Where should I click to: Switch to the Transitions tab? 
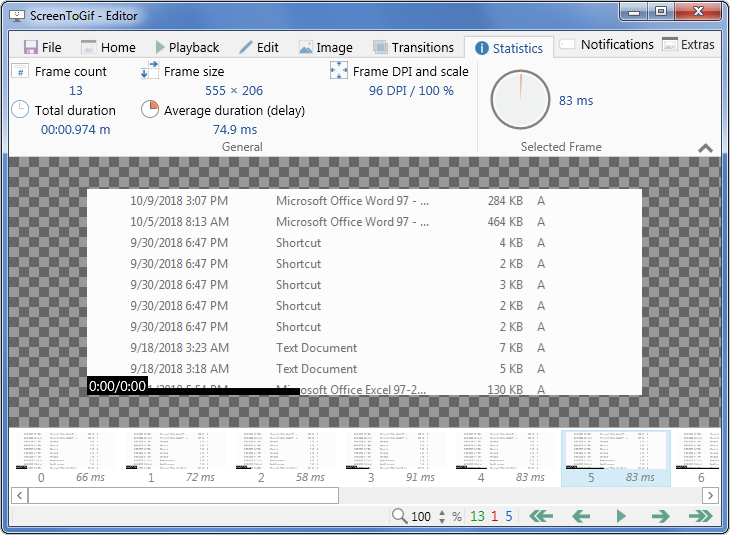[x=413, y=47]
